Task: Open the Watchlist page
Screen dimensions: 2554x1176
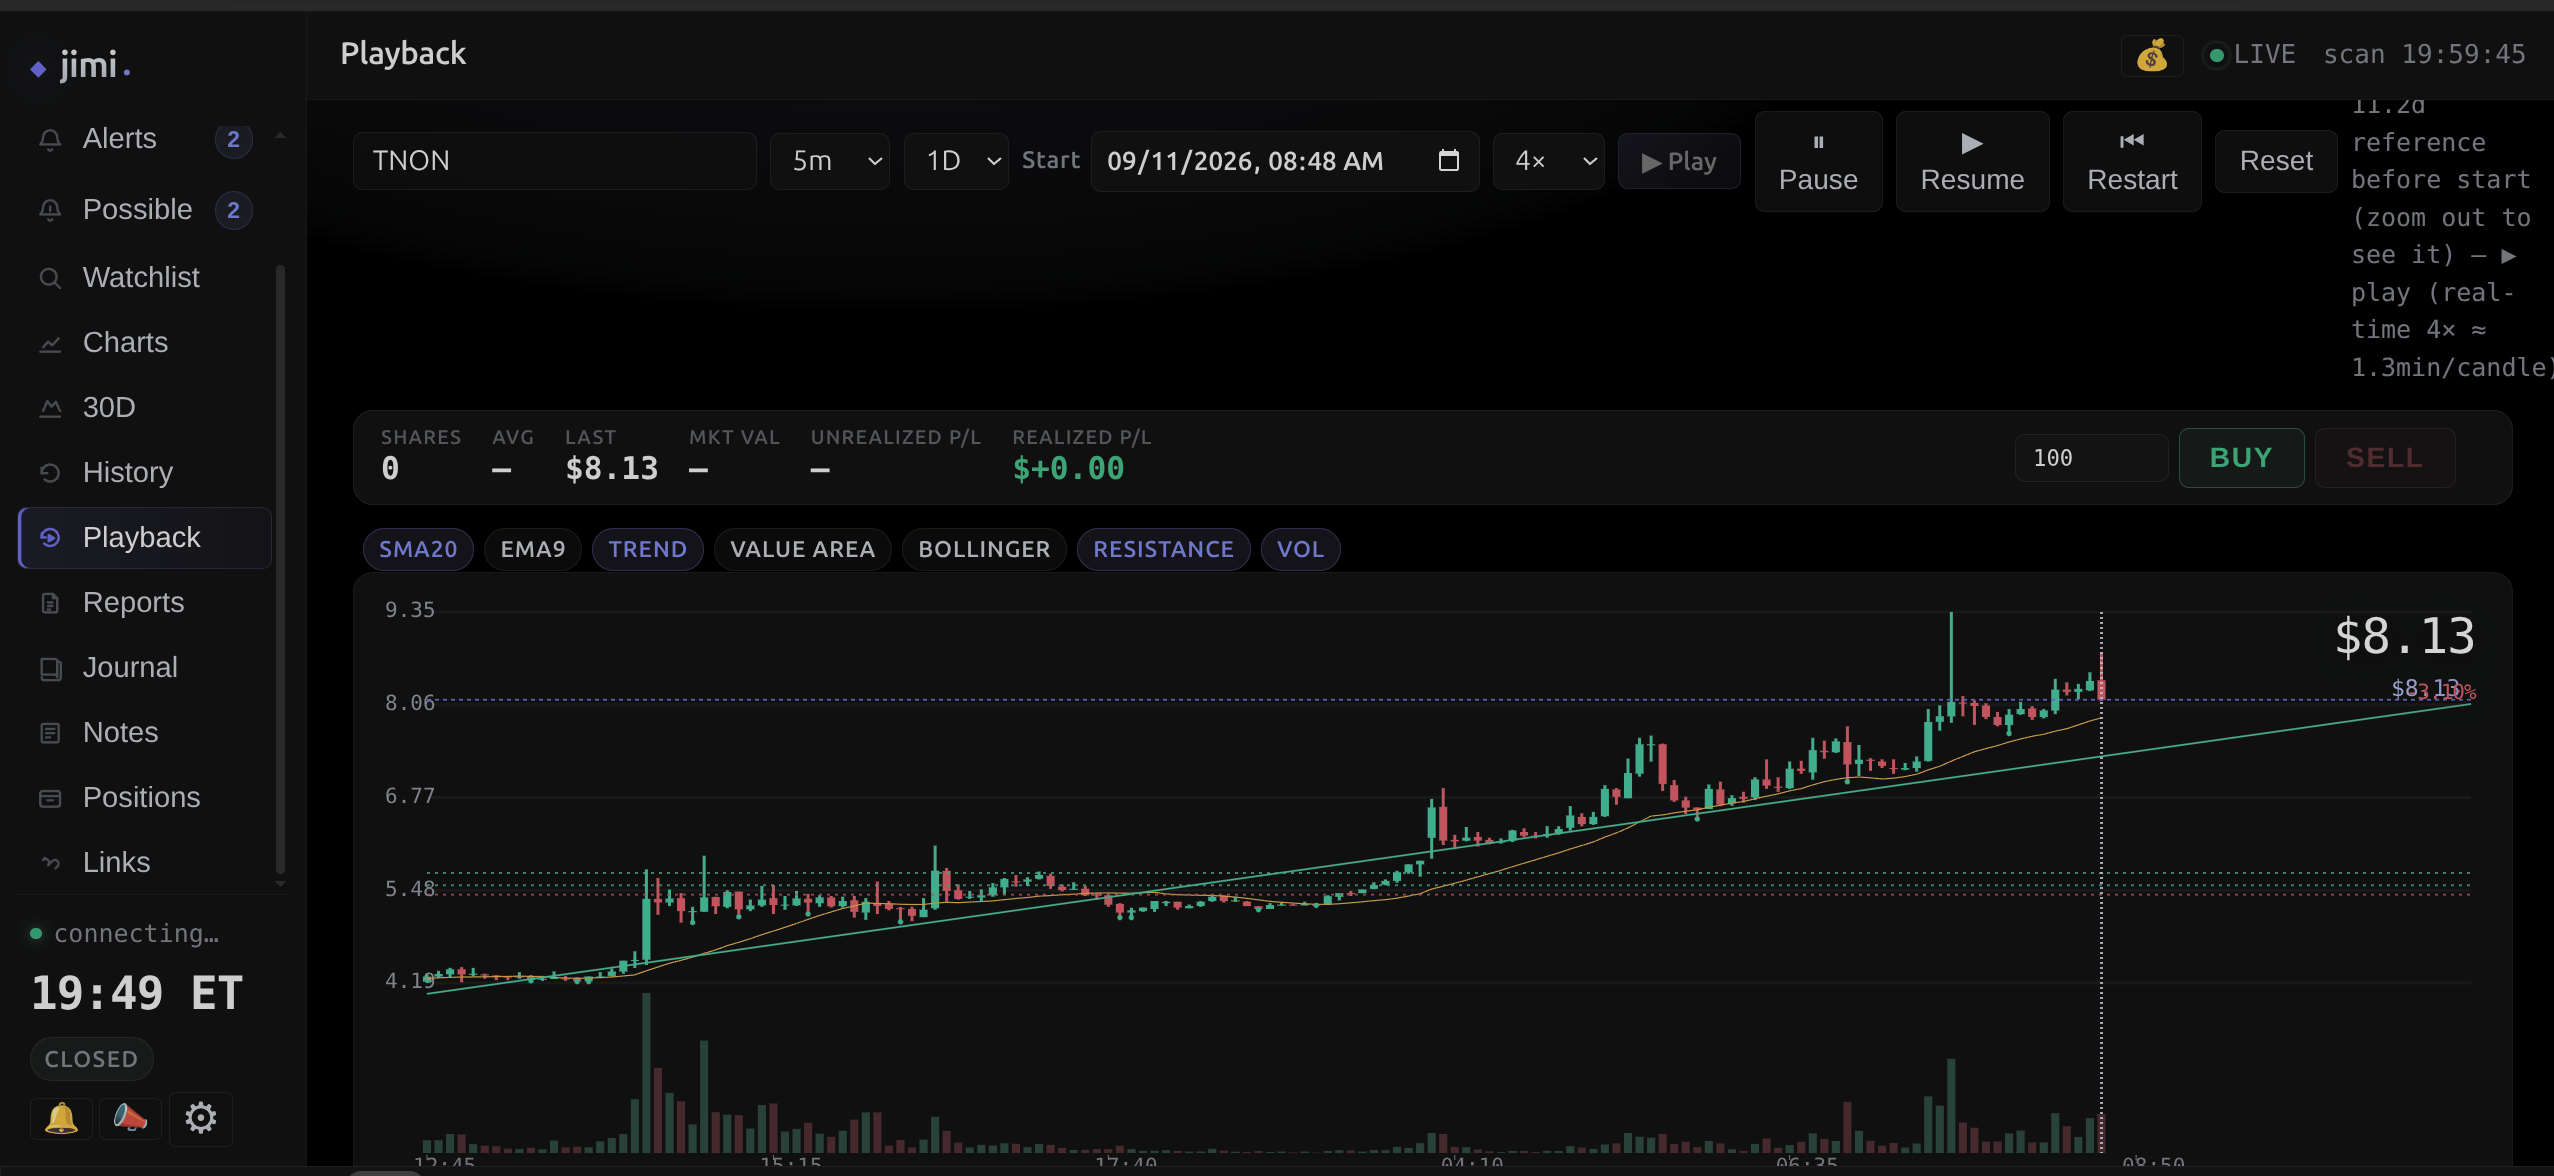Action: pyautogui.click(x=145, y=277)
